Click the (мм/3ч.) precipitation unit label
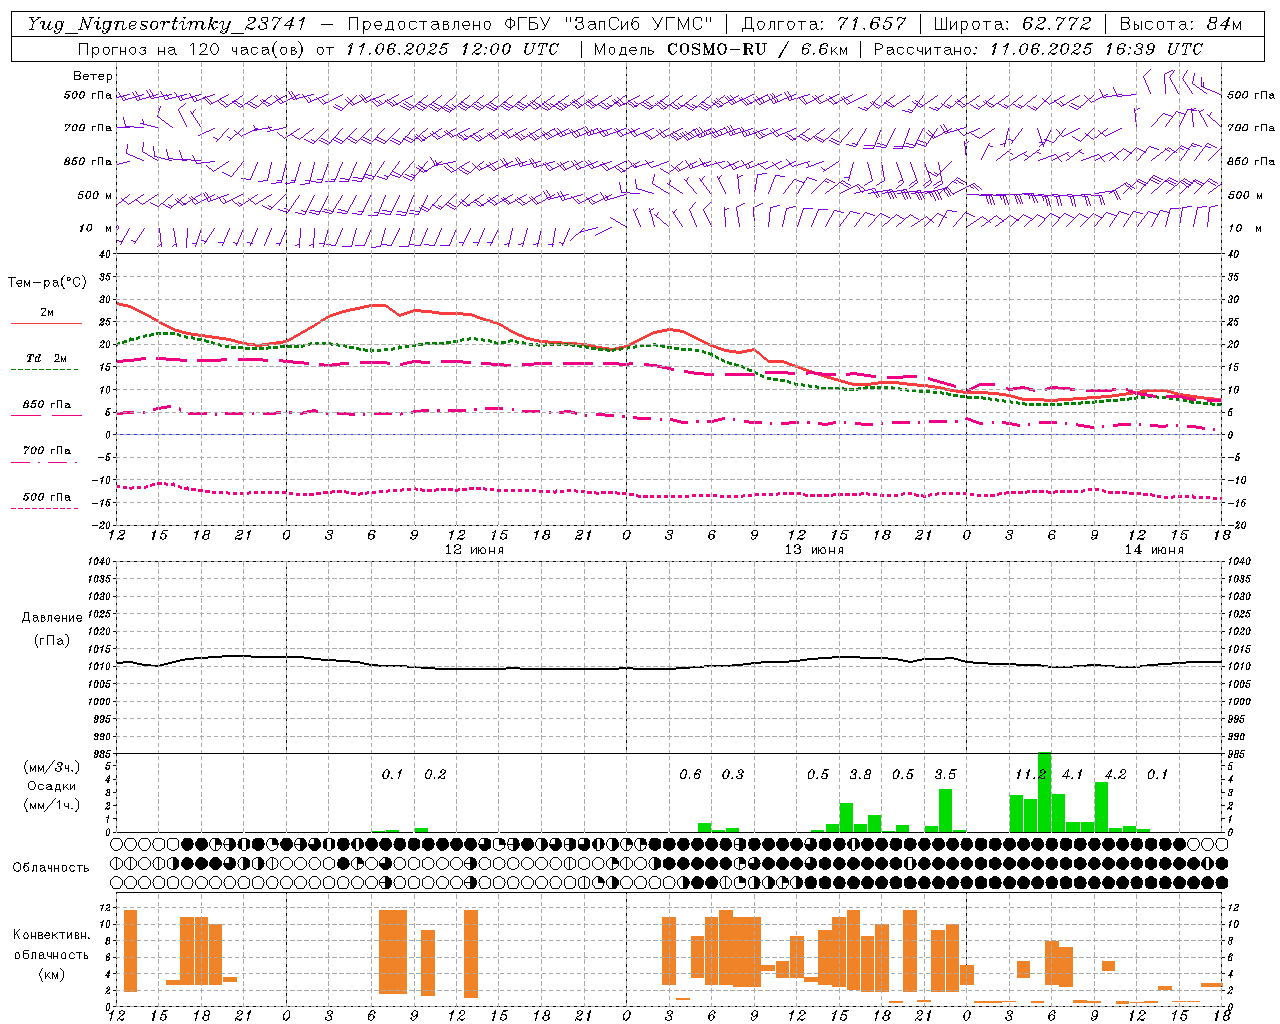1280x1024 pixels. pyautogui.click(x=51, y=768)
